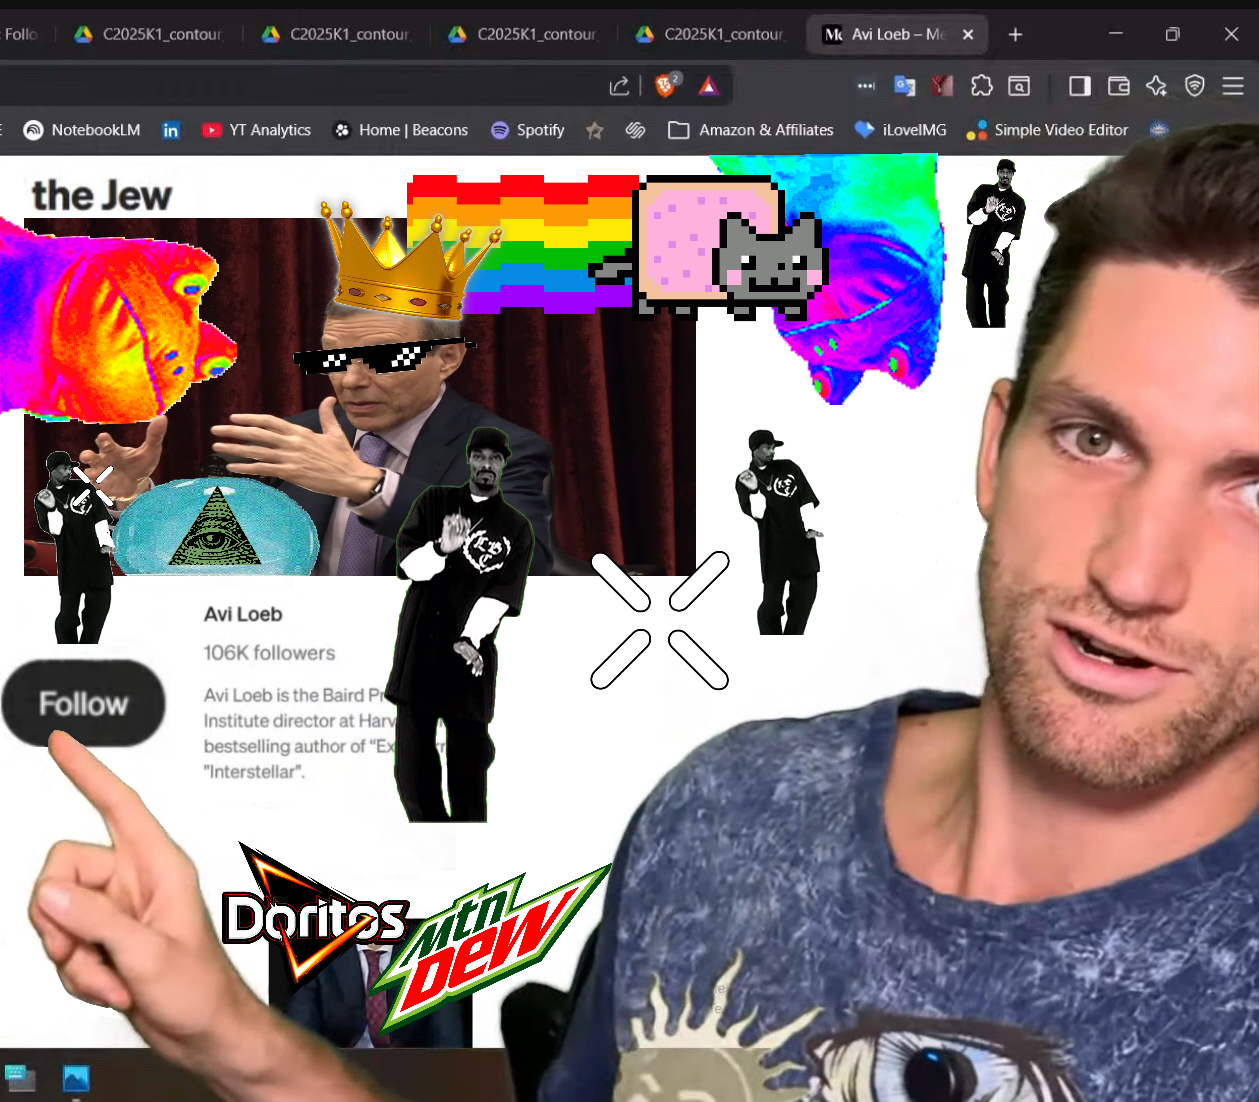Image resolution: width=1259 pixels, height=1102 pixels.
Task: Open Leo AI sparkle icon
Action: [1157, 86]
